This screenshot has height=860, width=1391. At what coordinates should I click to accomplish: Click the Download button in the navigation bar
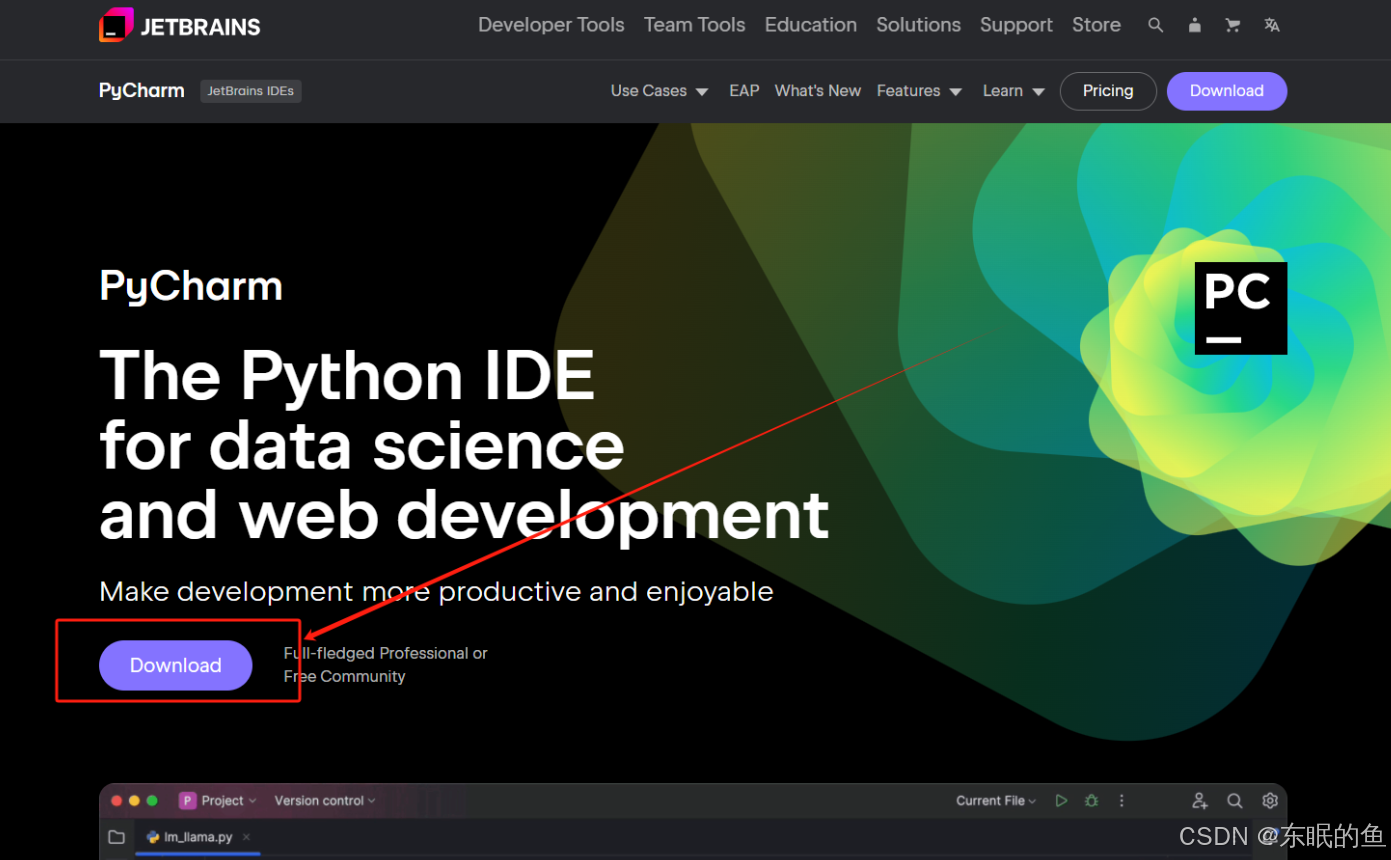pos(1227,91)
